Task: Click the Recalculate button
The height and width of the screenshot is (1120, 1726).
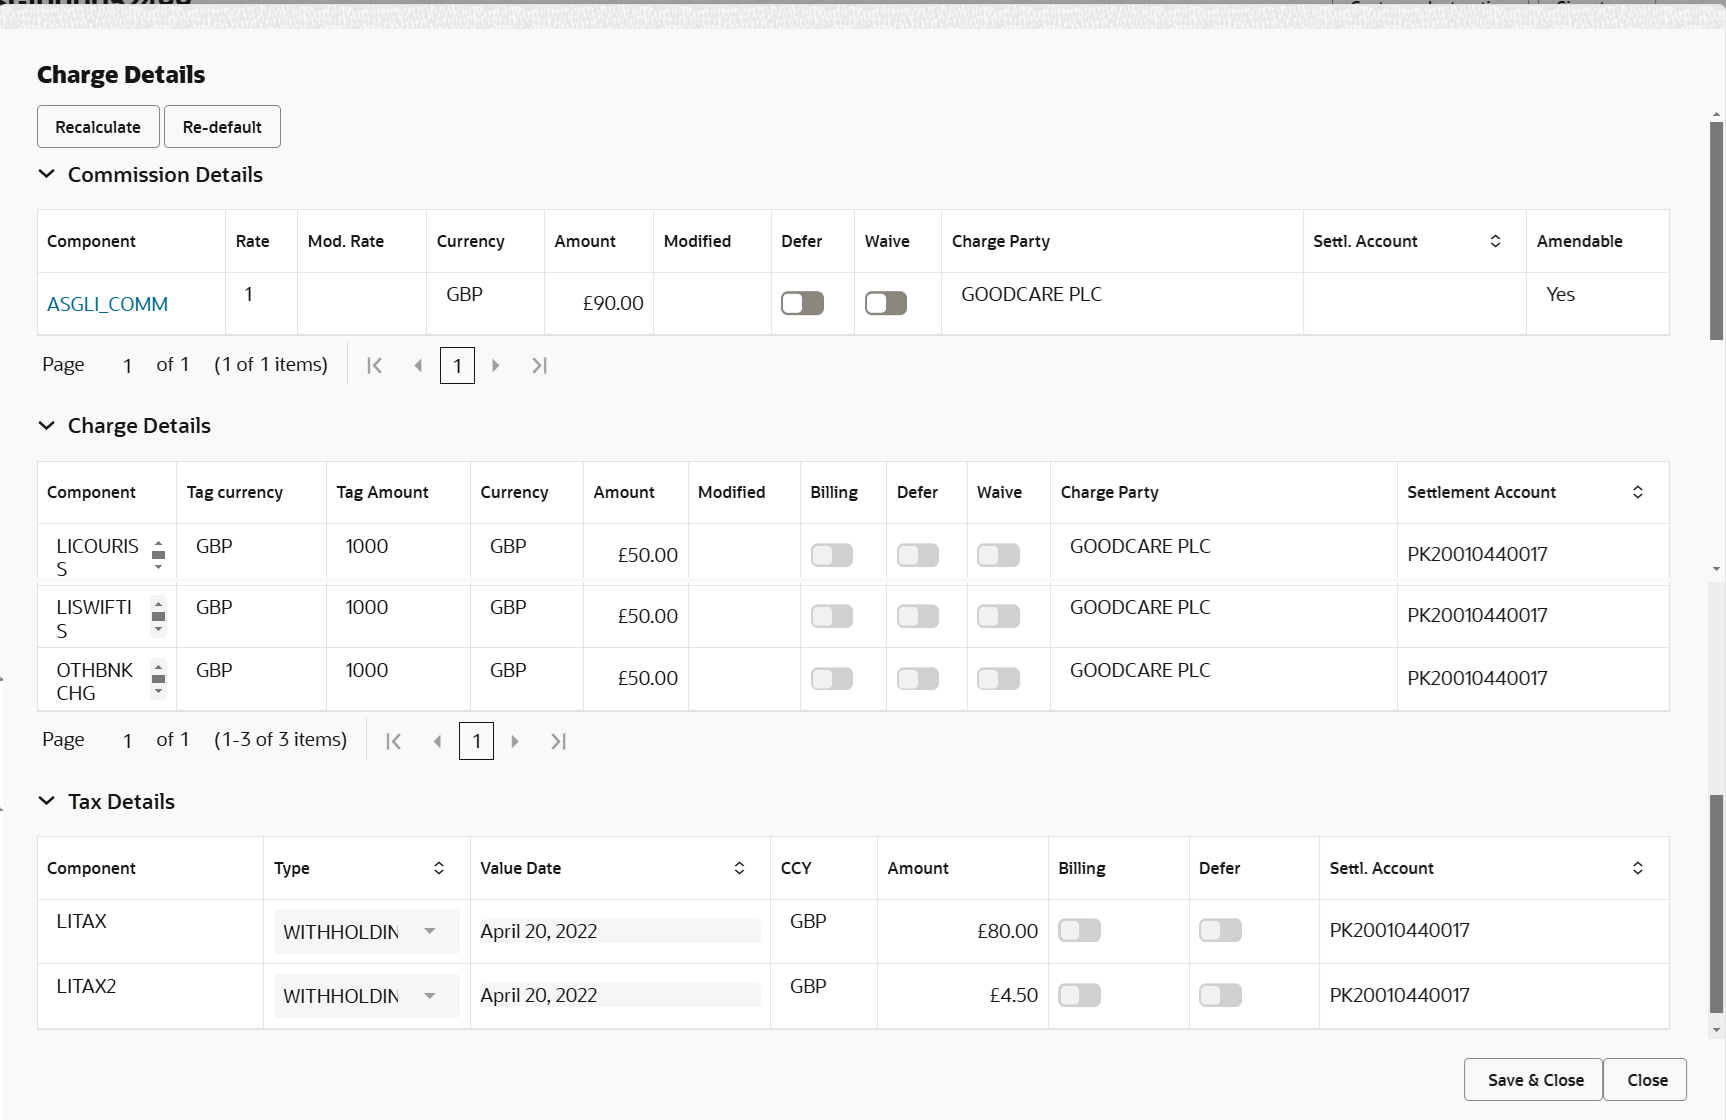Action: click(97, 126)
